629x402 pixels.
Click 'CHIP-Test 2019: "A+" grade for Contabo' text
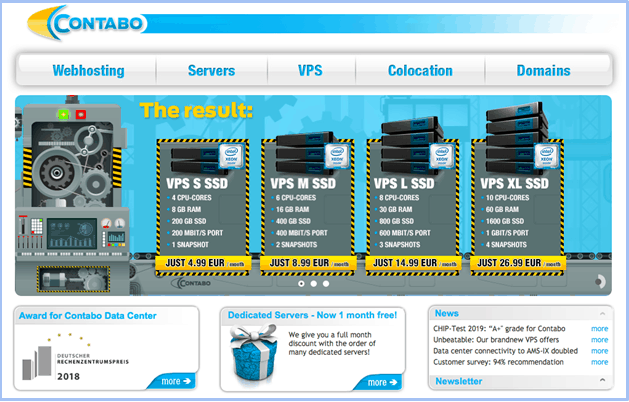tap(499, 329)
